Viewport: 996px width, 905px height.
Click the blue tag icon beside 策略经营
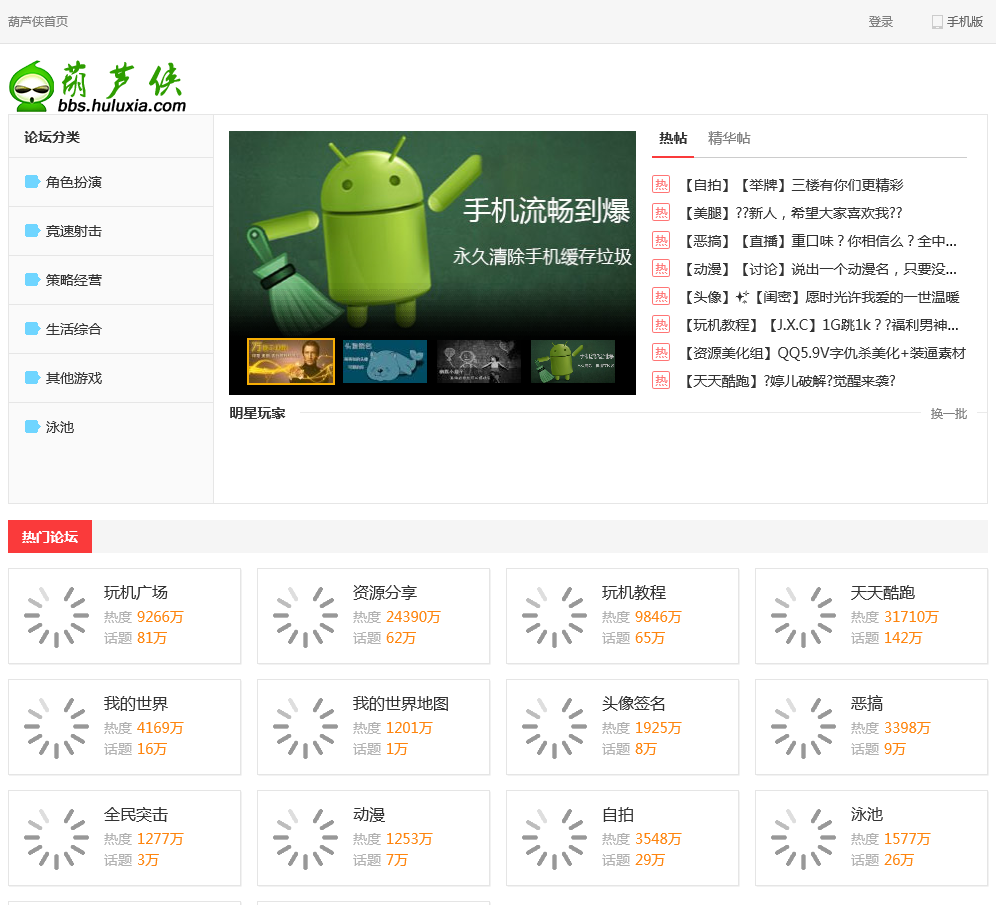click(32, 279)
